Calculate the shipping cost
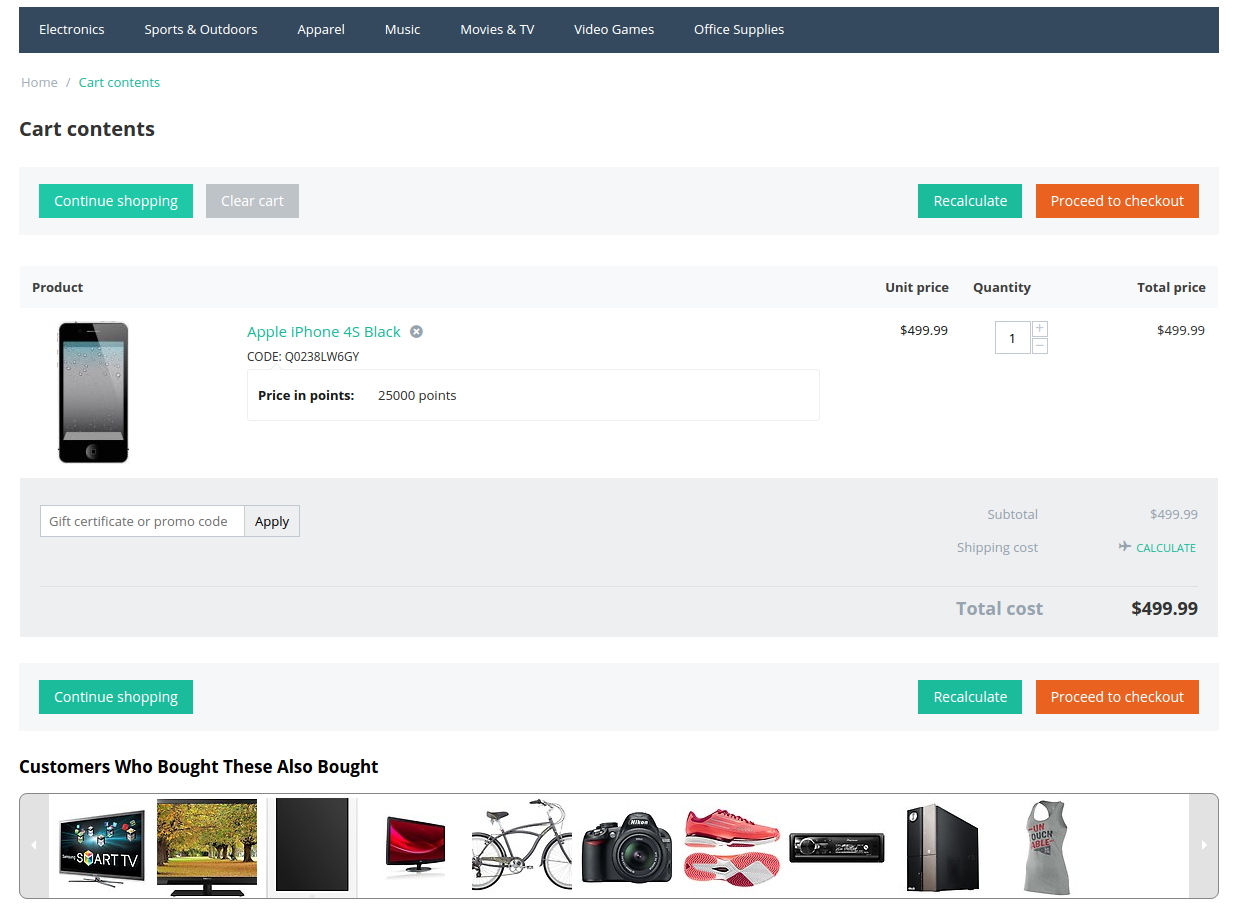The image size is (1234, 916). point(1166,548)
